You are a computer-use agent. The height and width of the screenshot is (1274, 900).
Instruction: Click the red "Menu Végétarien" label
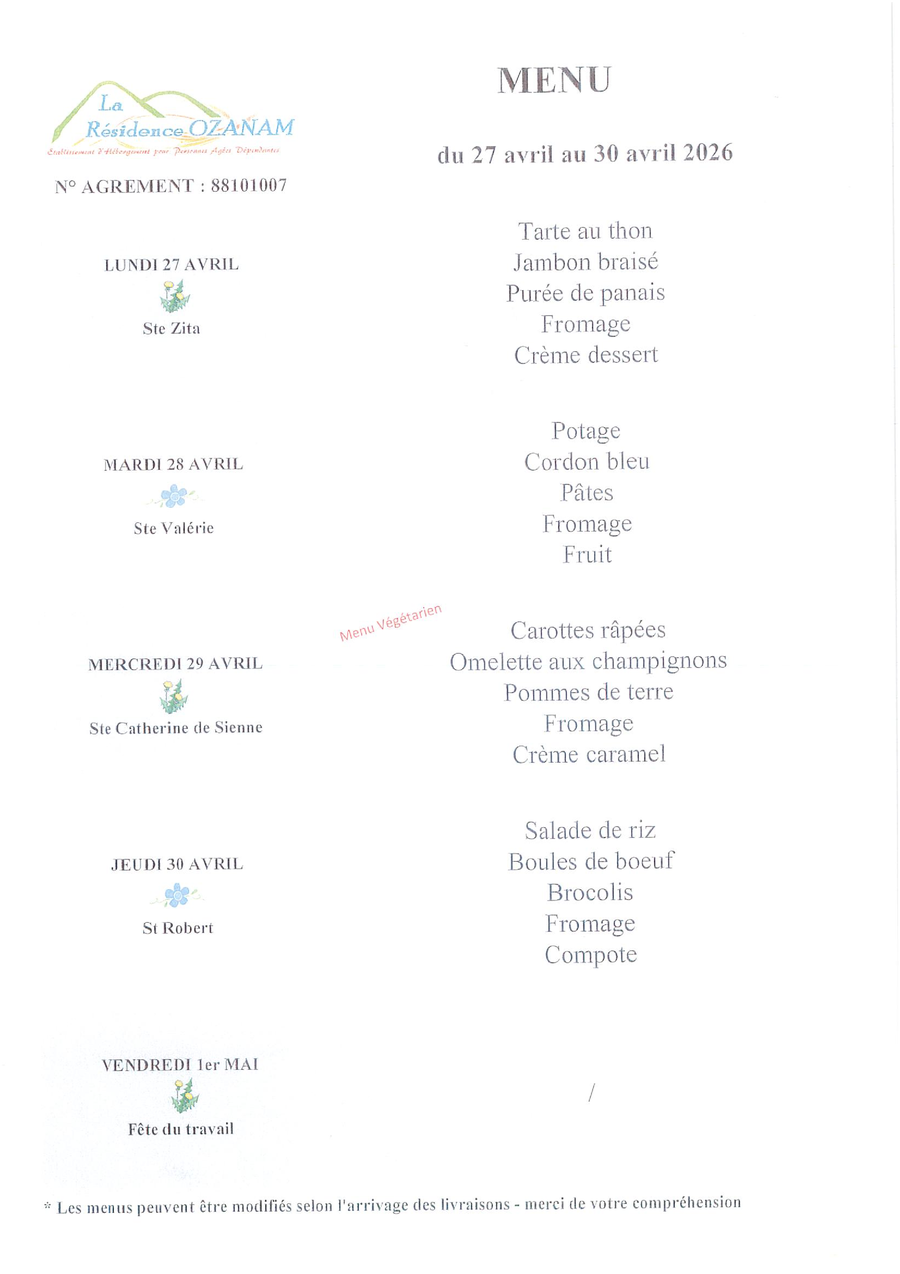click(390, 623)
